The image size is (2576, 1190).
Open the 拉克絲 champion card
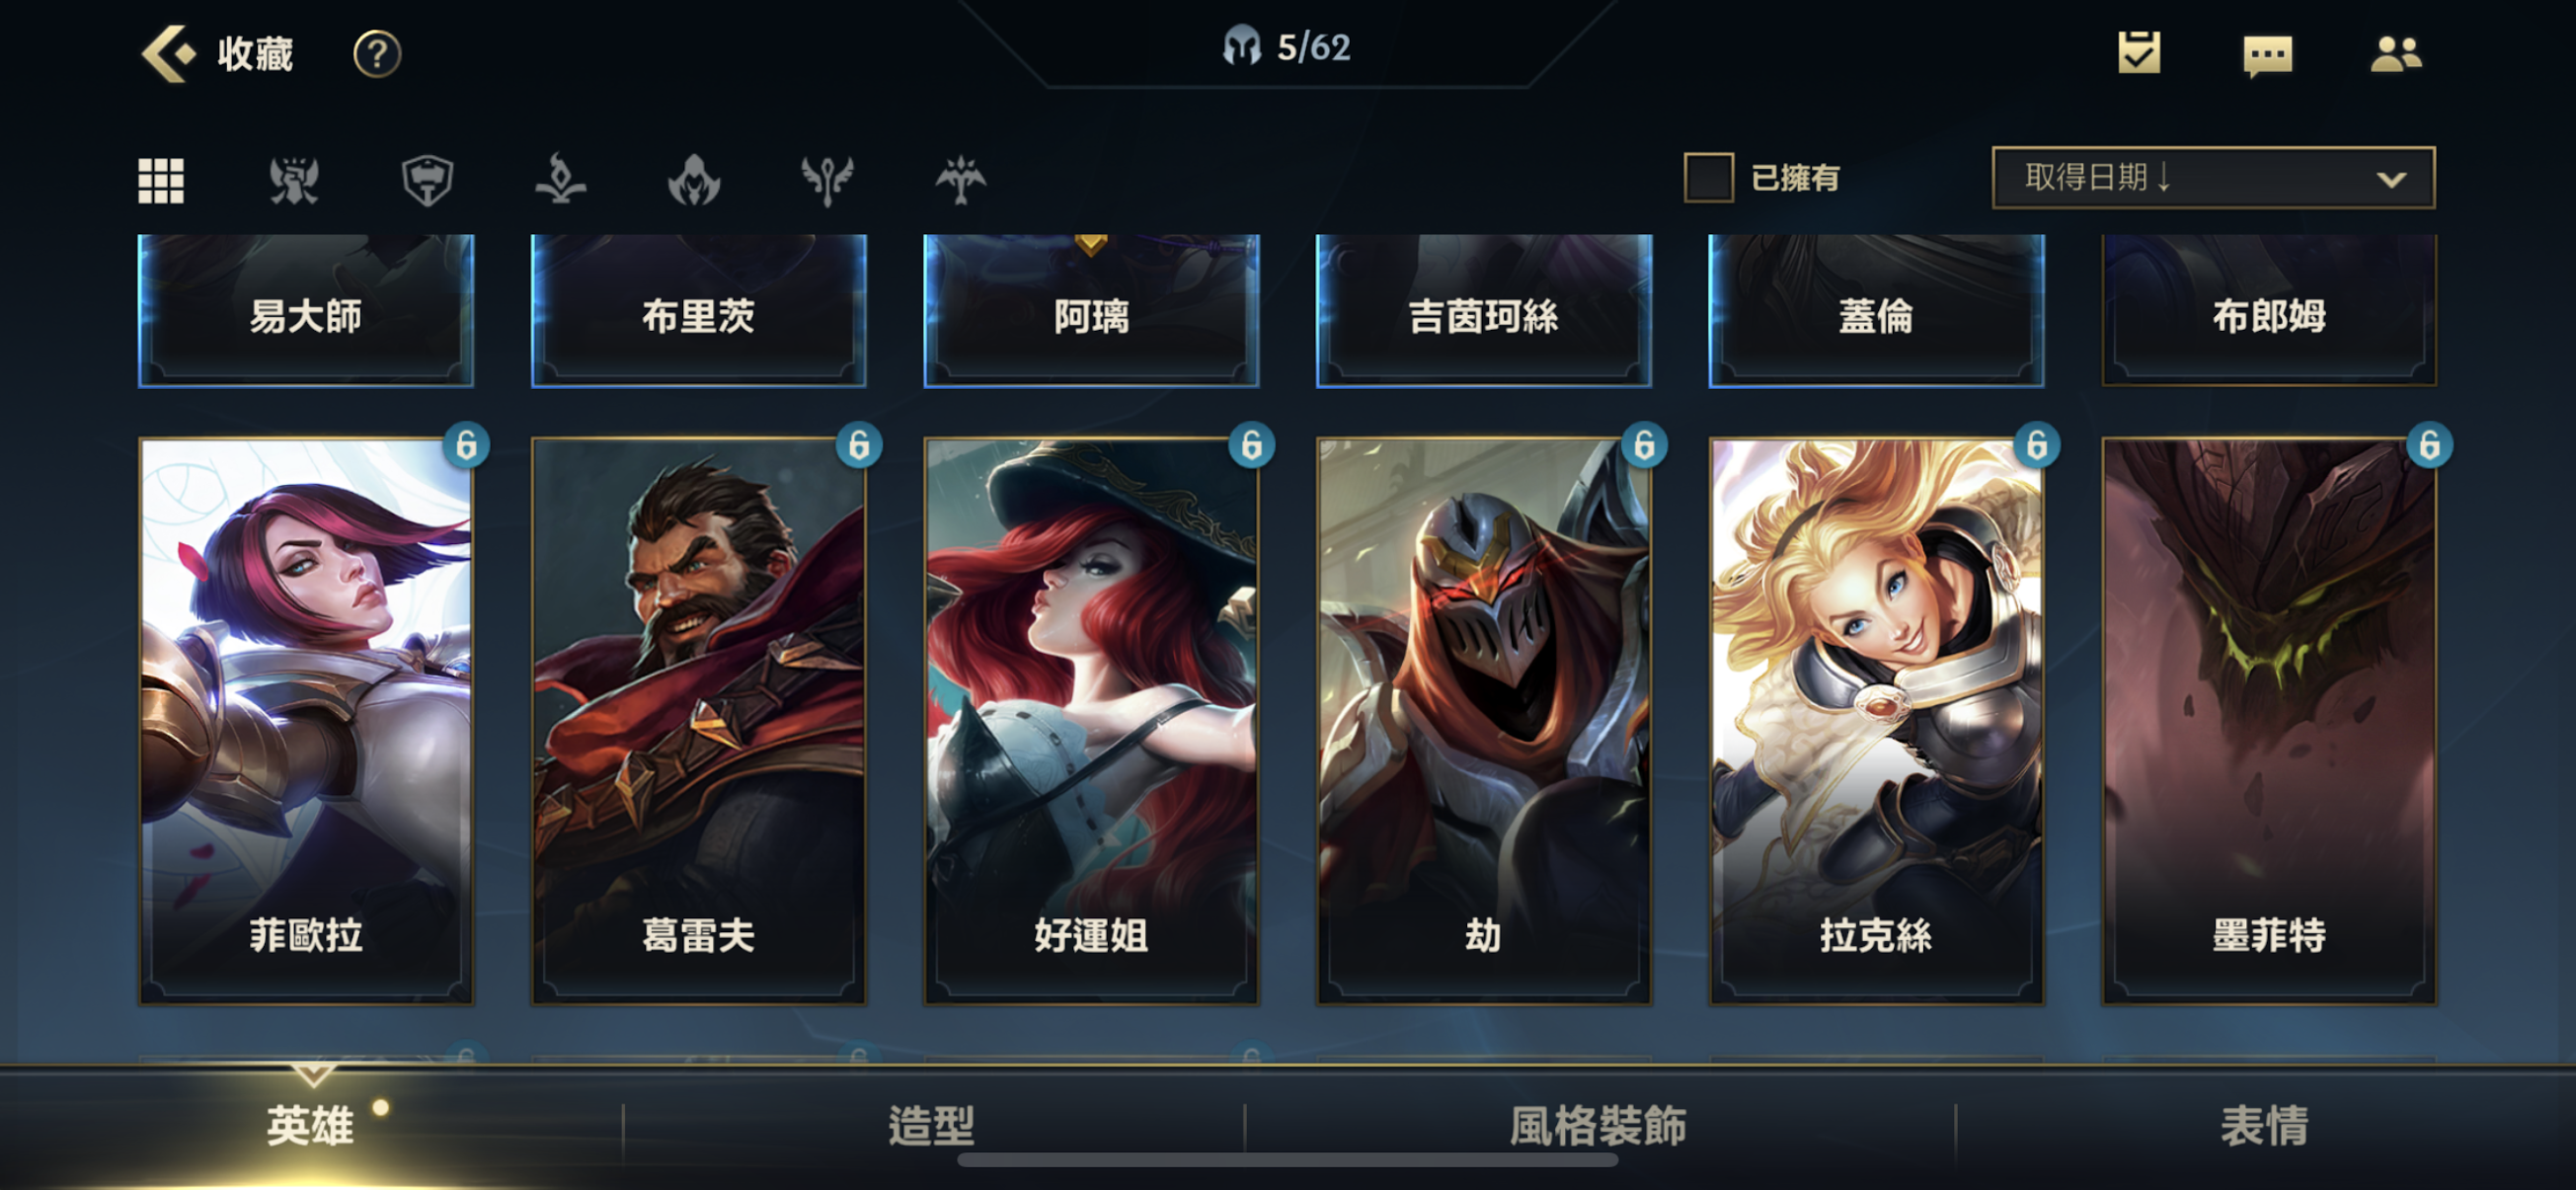(x=1876, y=720)
